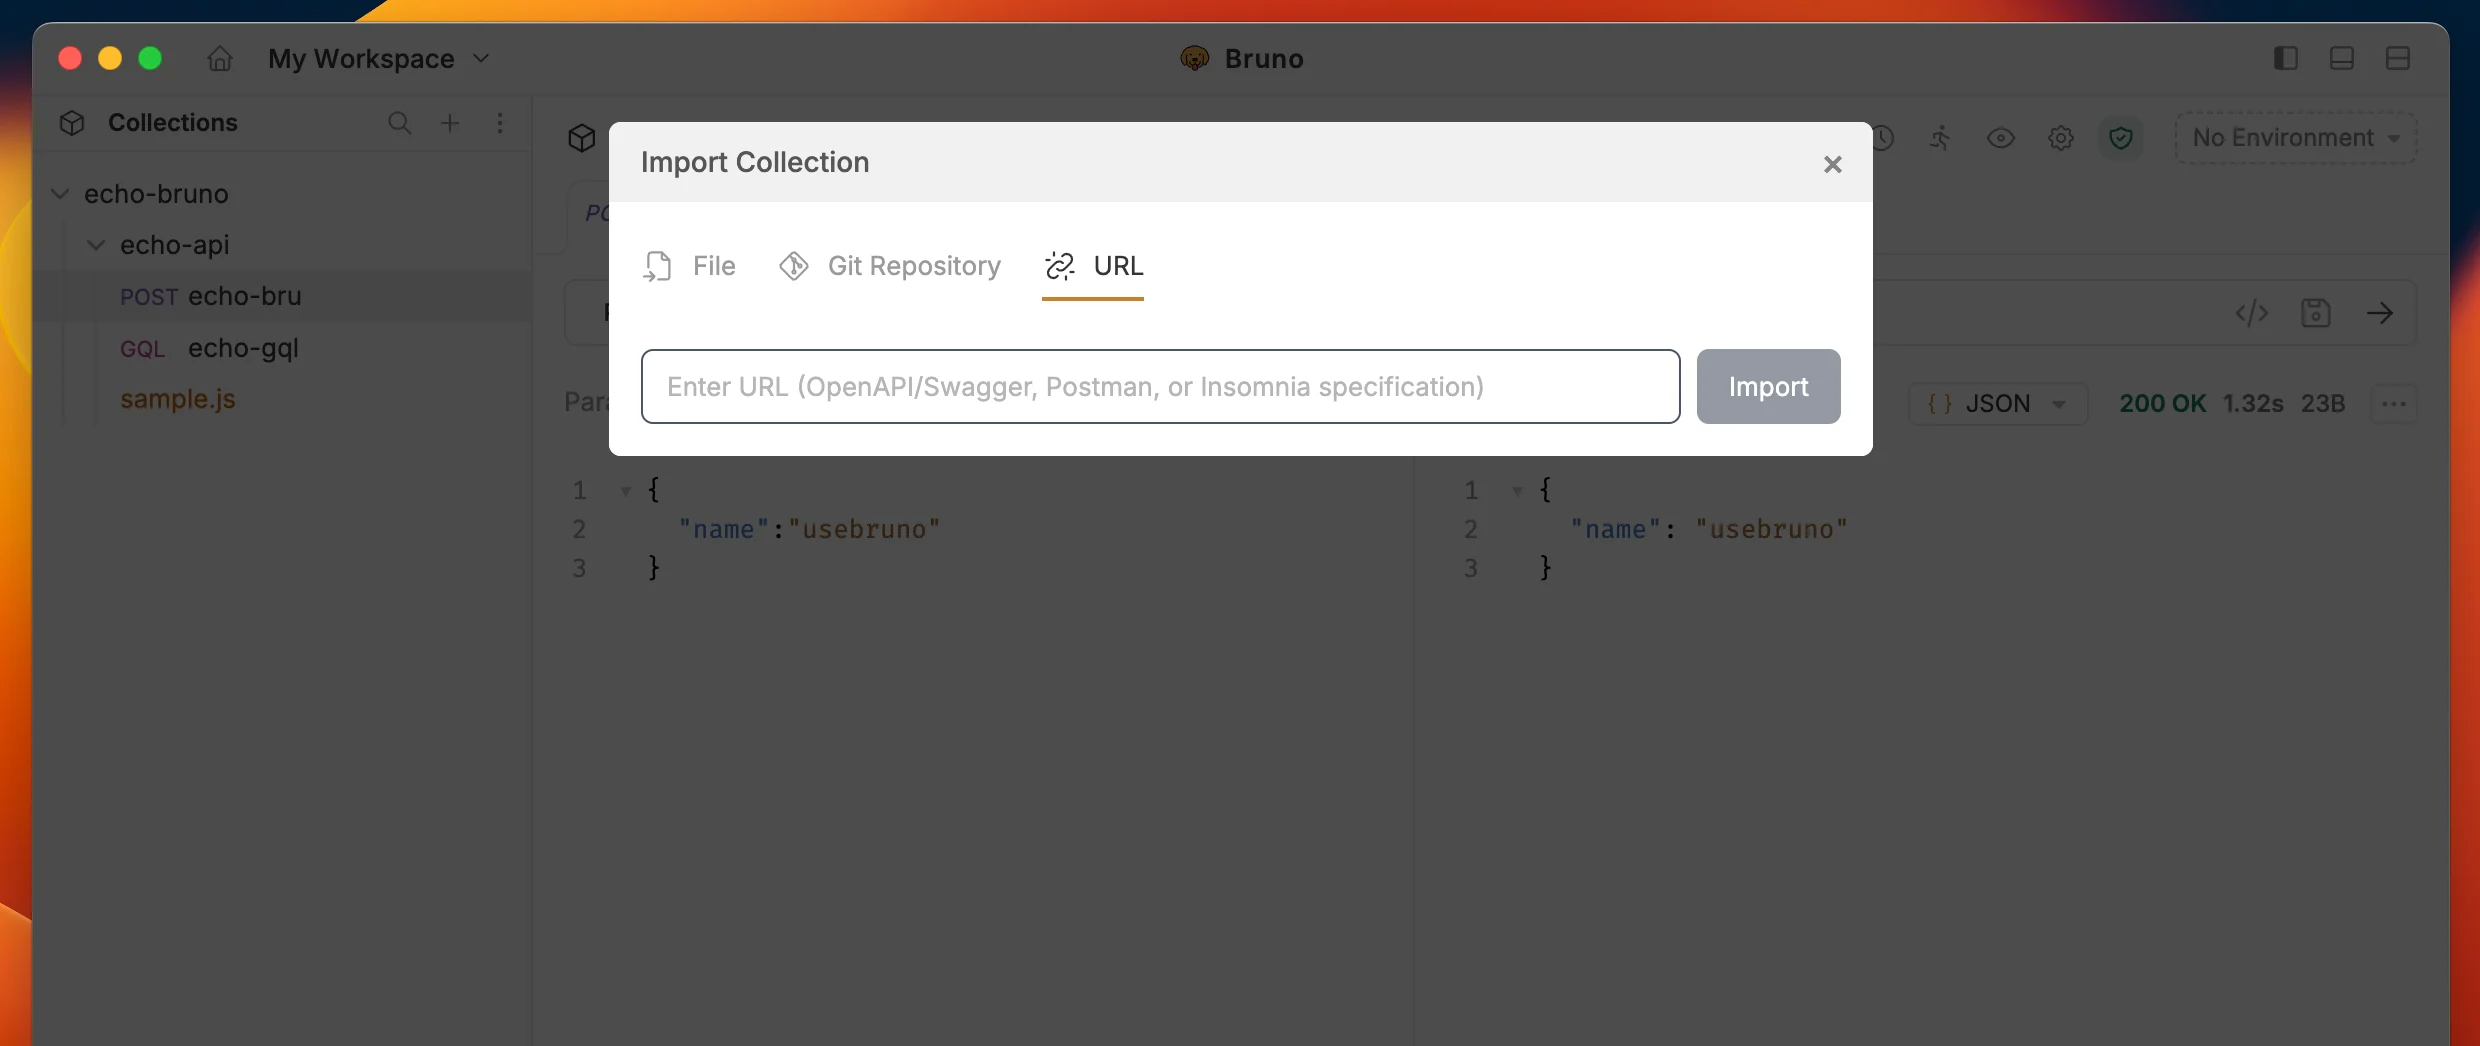Open the Collections kebab menu
2480x1046 pixels.
pos(500,123)
